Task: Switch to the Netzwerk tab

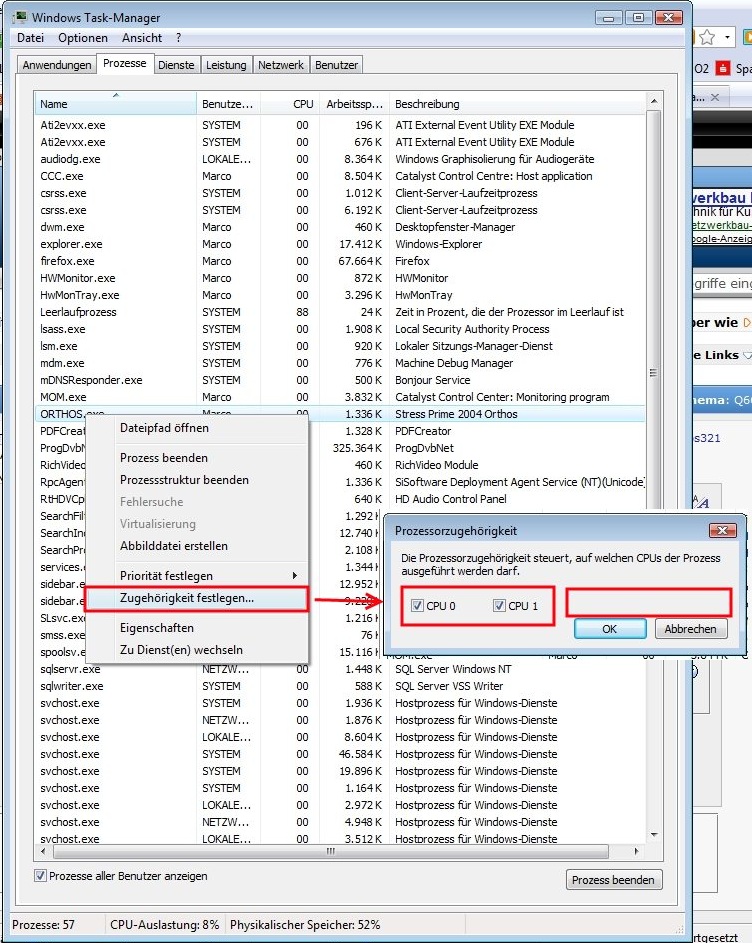Action: [281, 65]
